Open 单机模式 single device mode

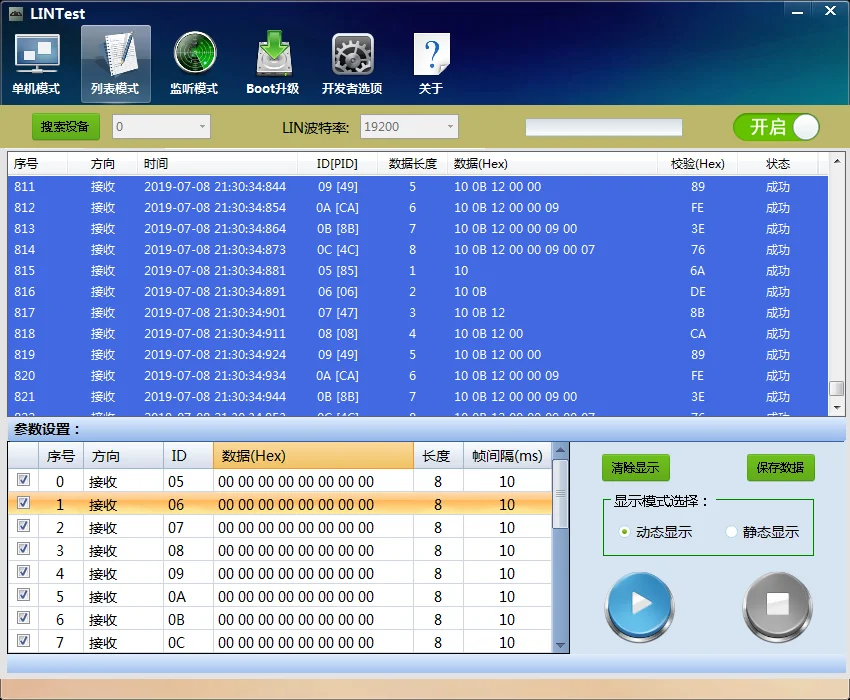tap(36, 63)
